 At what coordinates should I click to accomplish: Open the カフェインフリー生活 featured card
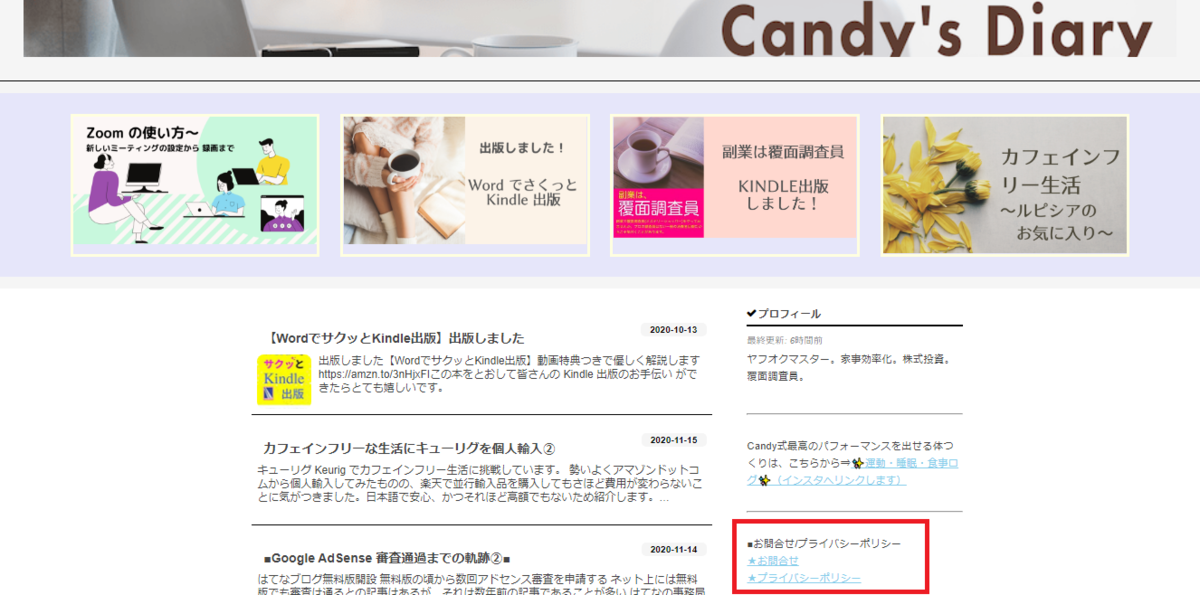pos(1005,185)
